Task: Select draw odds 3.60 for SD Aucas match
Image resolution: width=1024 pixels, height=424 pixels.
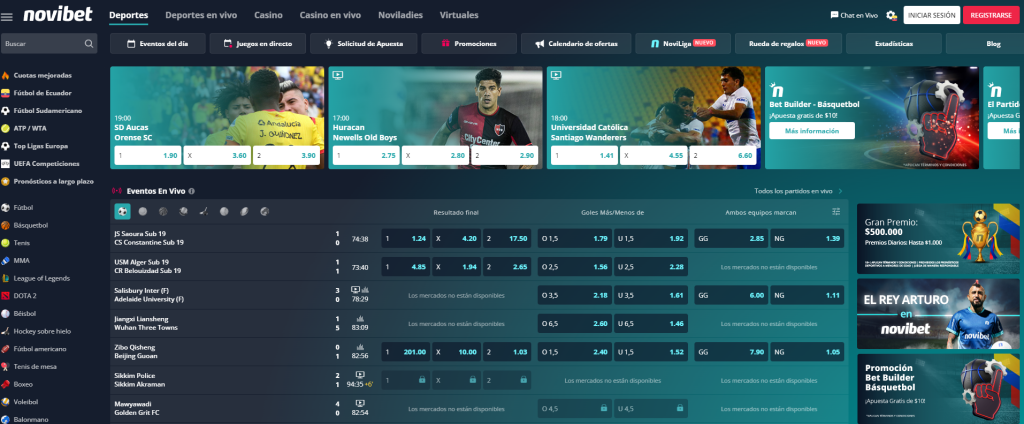Action: (217, 156)
